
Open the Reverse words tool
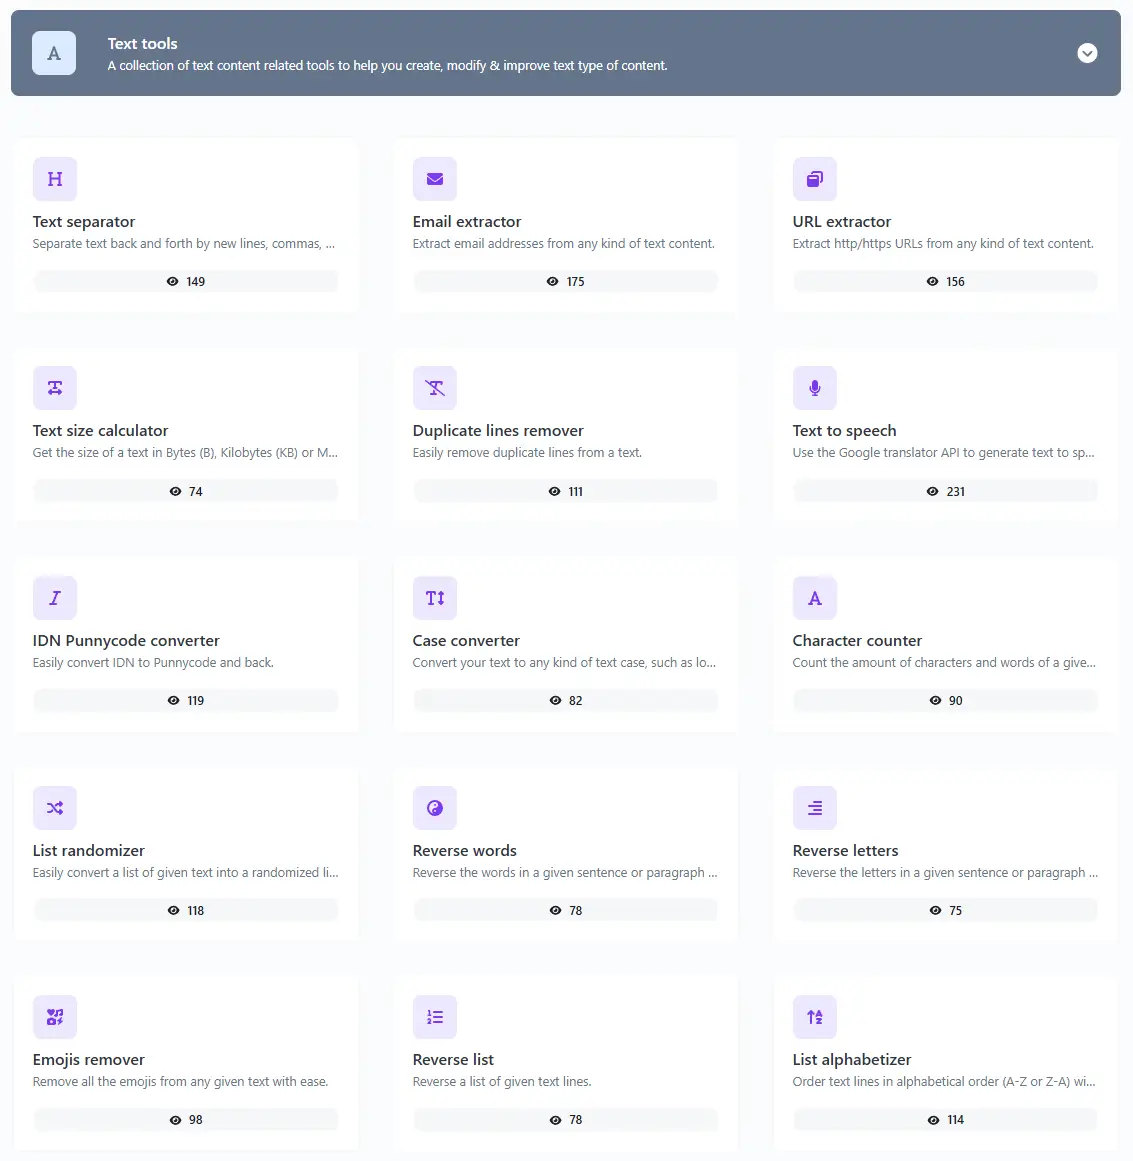click(464, 851)
